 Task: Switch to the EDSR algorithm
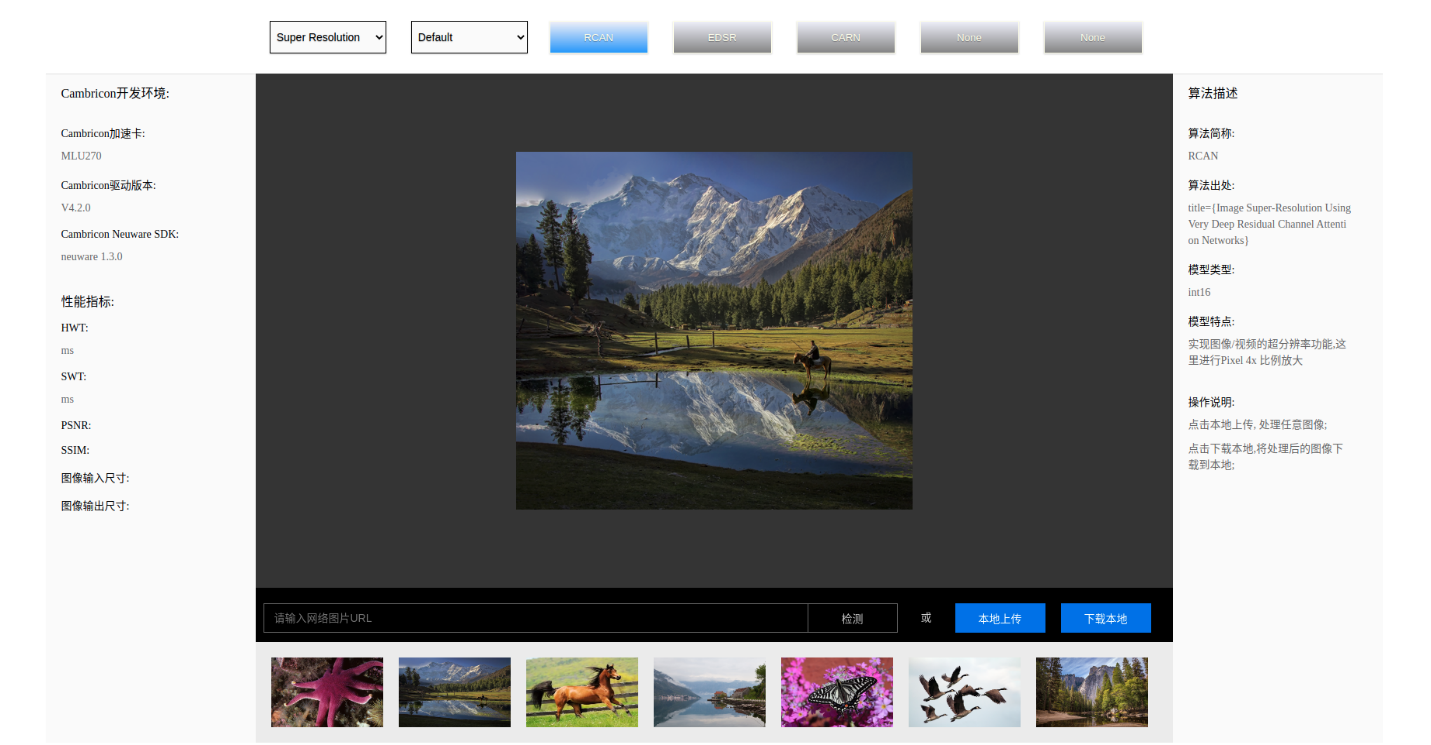coord(722,38)
